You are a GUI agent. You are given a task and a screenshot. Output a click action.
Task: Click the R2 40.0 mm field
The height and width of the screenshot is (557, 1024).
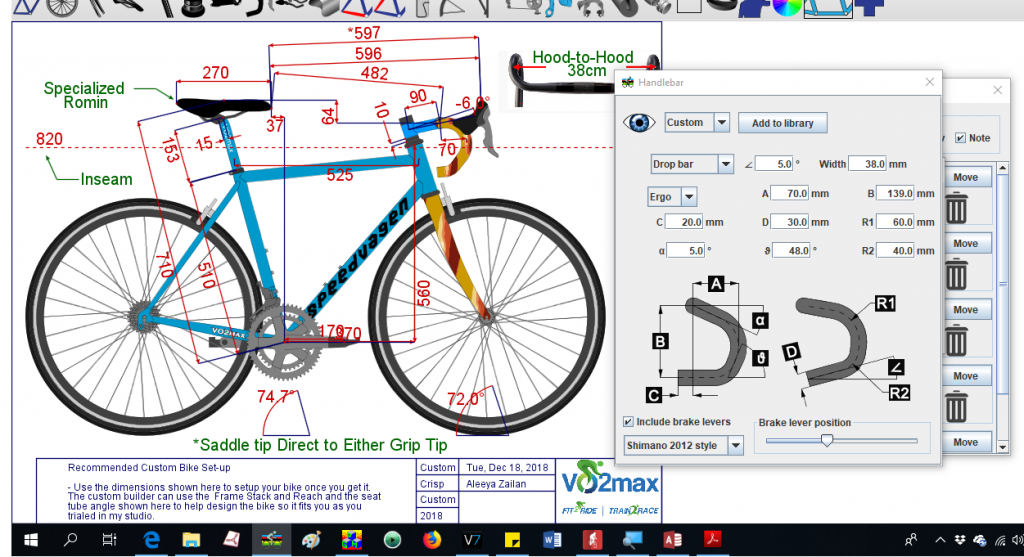click(896, 250)
